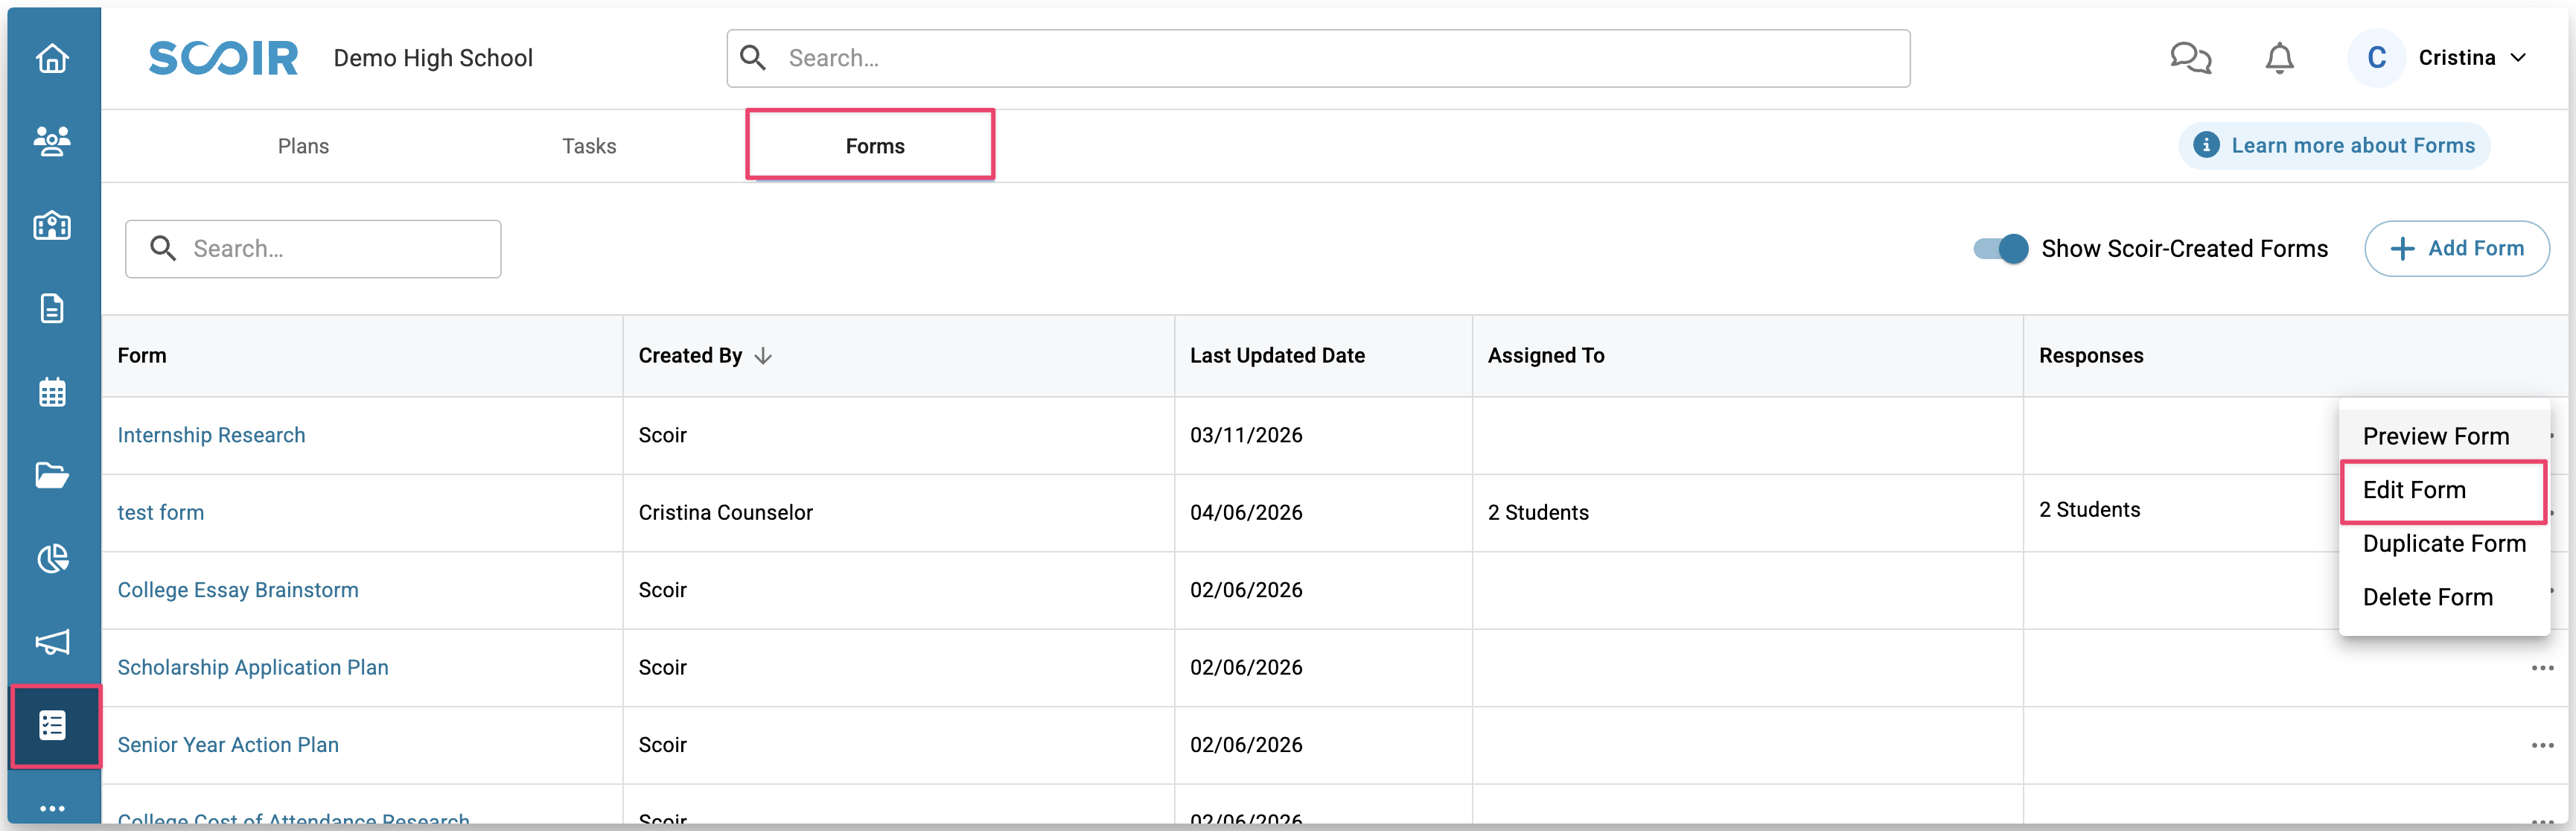Select Edit Form from context menu
This screenshot has width=2576, height=831.
tap(2414, 490)
